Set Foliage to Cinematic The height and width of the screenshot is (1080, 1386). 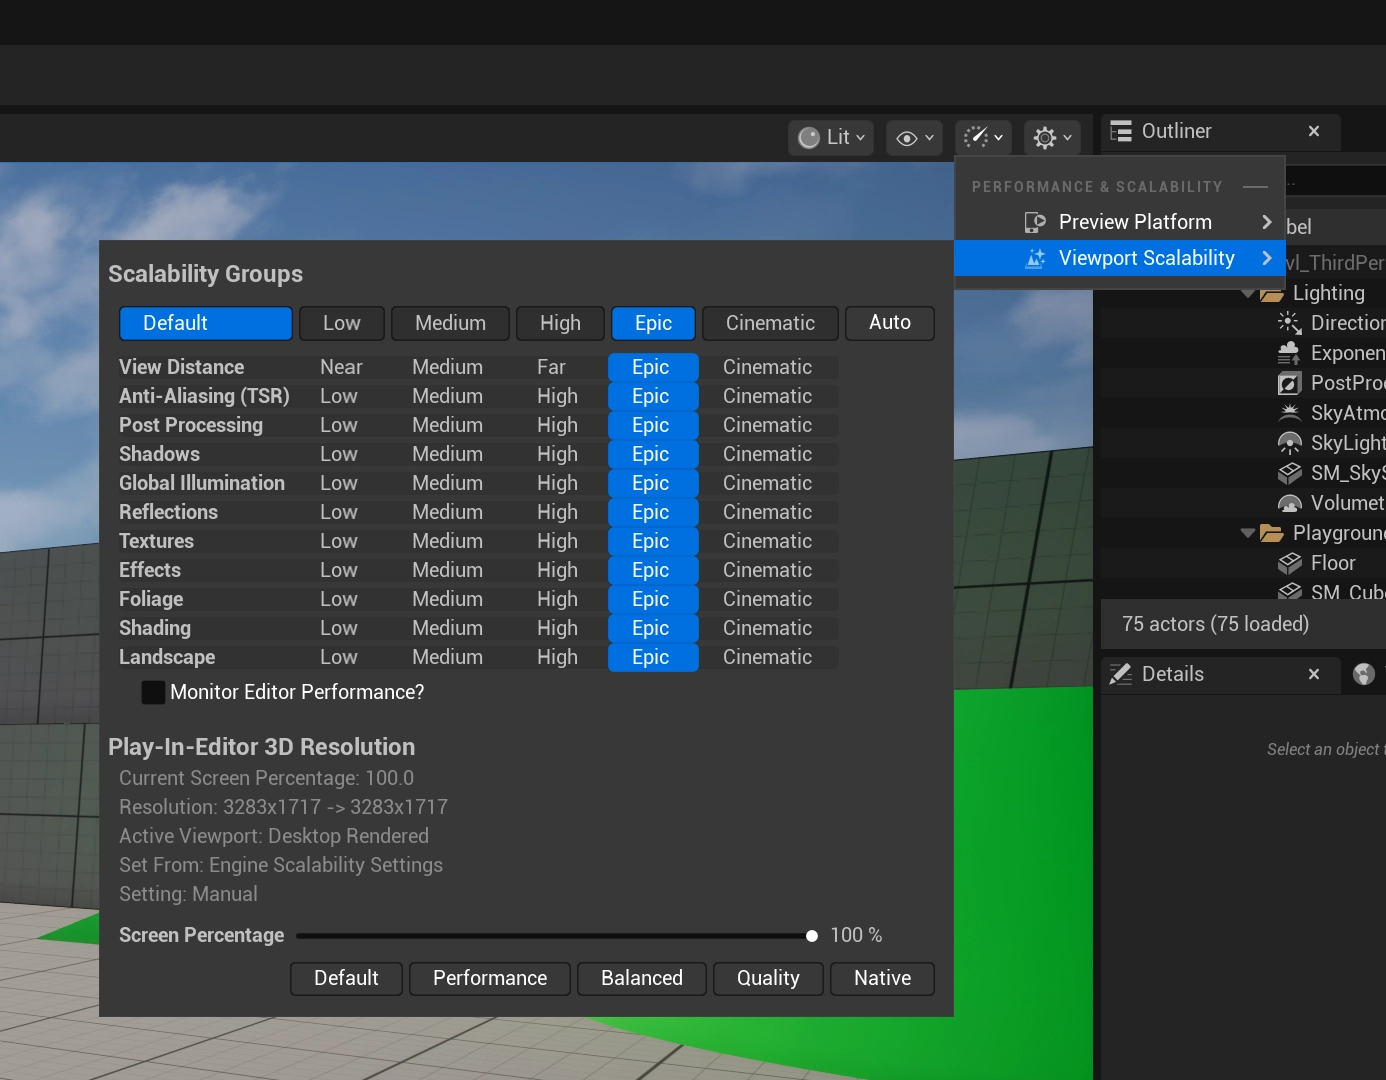pos(767,599)
